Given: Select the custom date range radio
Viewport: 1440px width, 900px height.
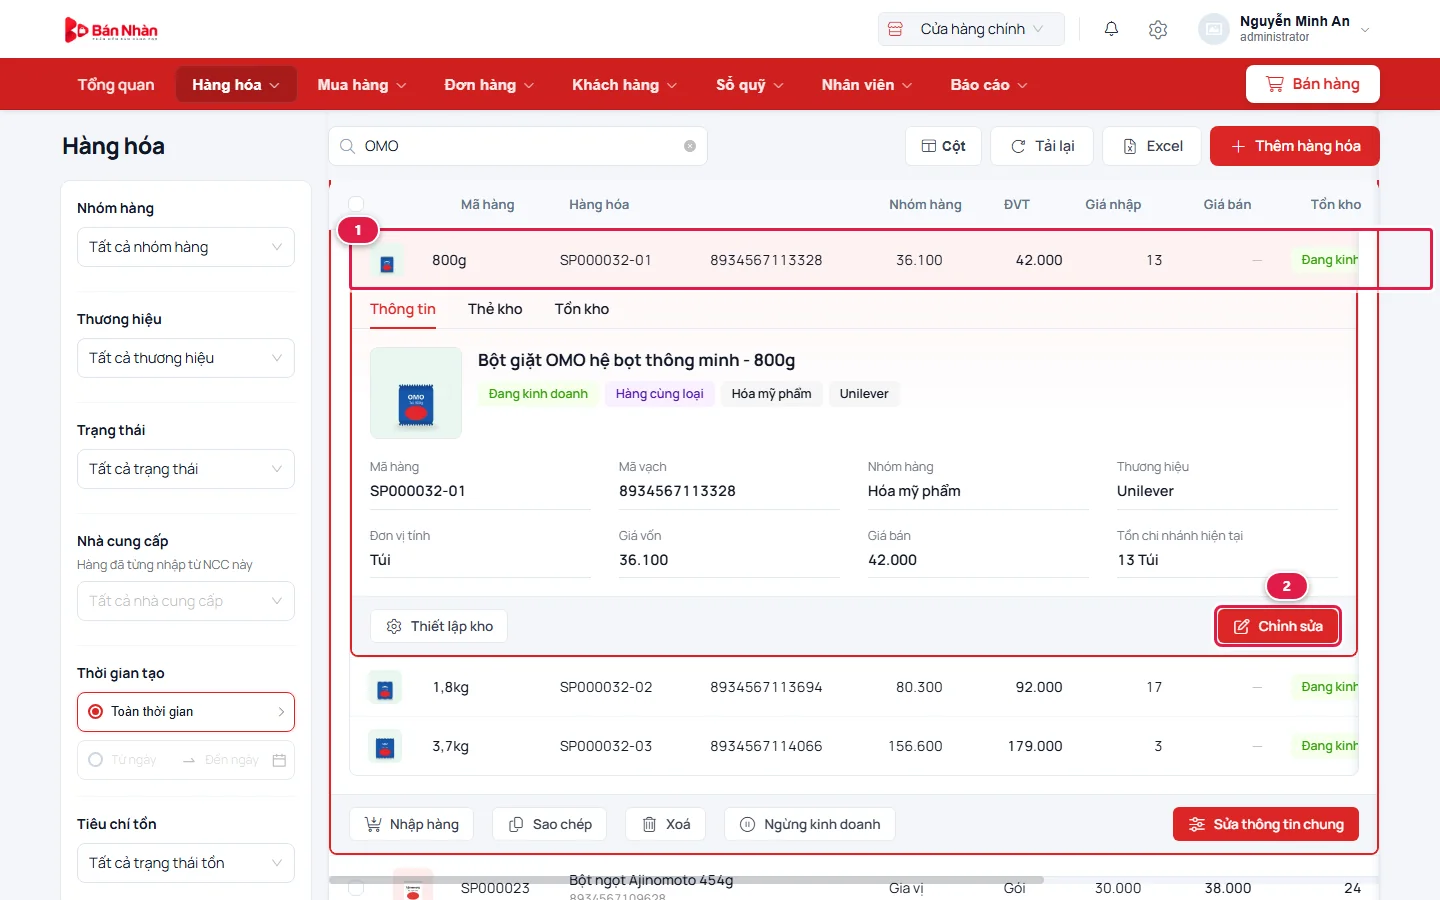Looking at the screenshot, I should click(x=96, y=760).
